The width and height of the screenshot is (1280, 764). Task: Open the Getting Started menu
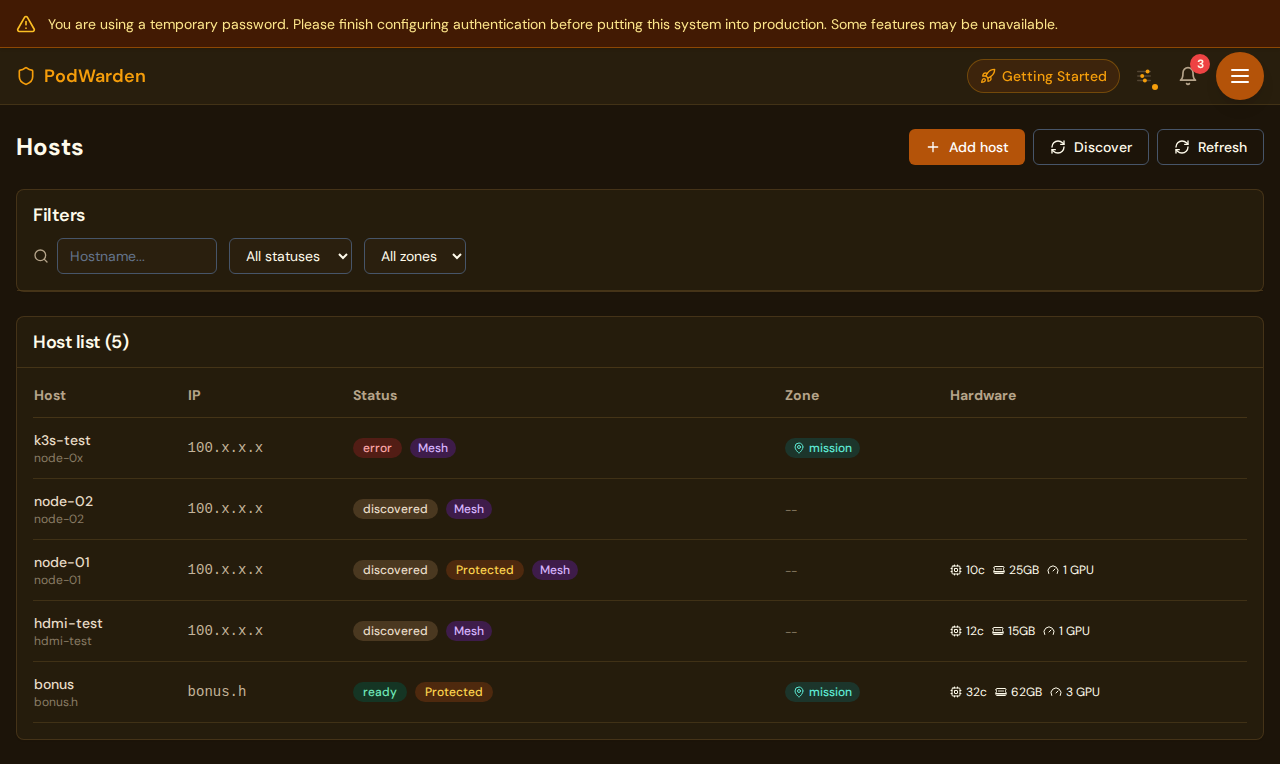1043,76
